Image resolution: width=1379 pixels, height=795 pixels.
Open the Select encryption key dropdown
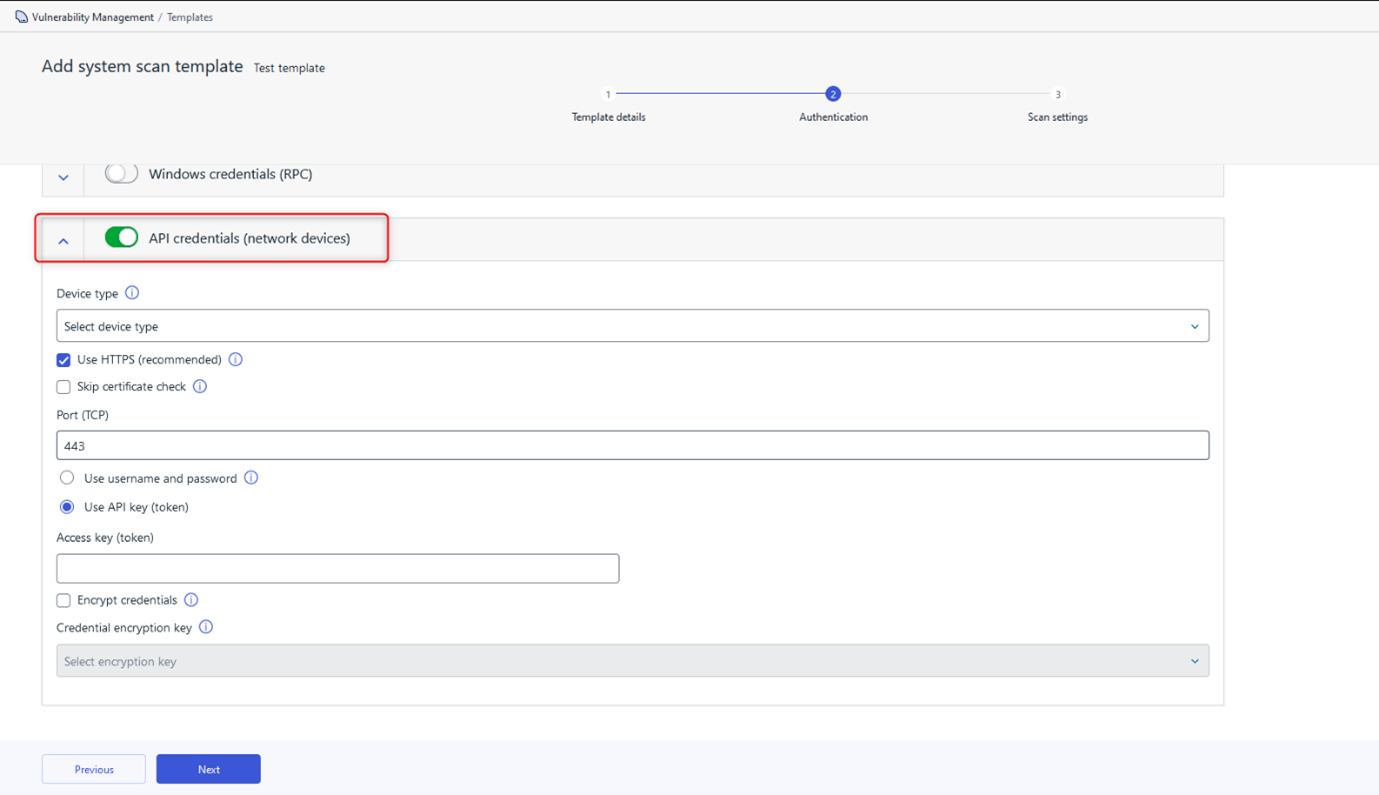click(x=632, y=661)
